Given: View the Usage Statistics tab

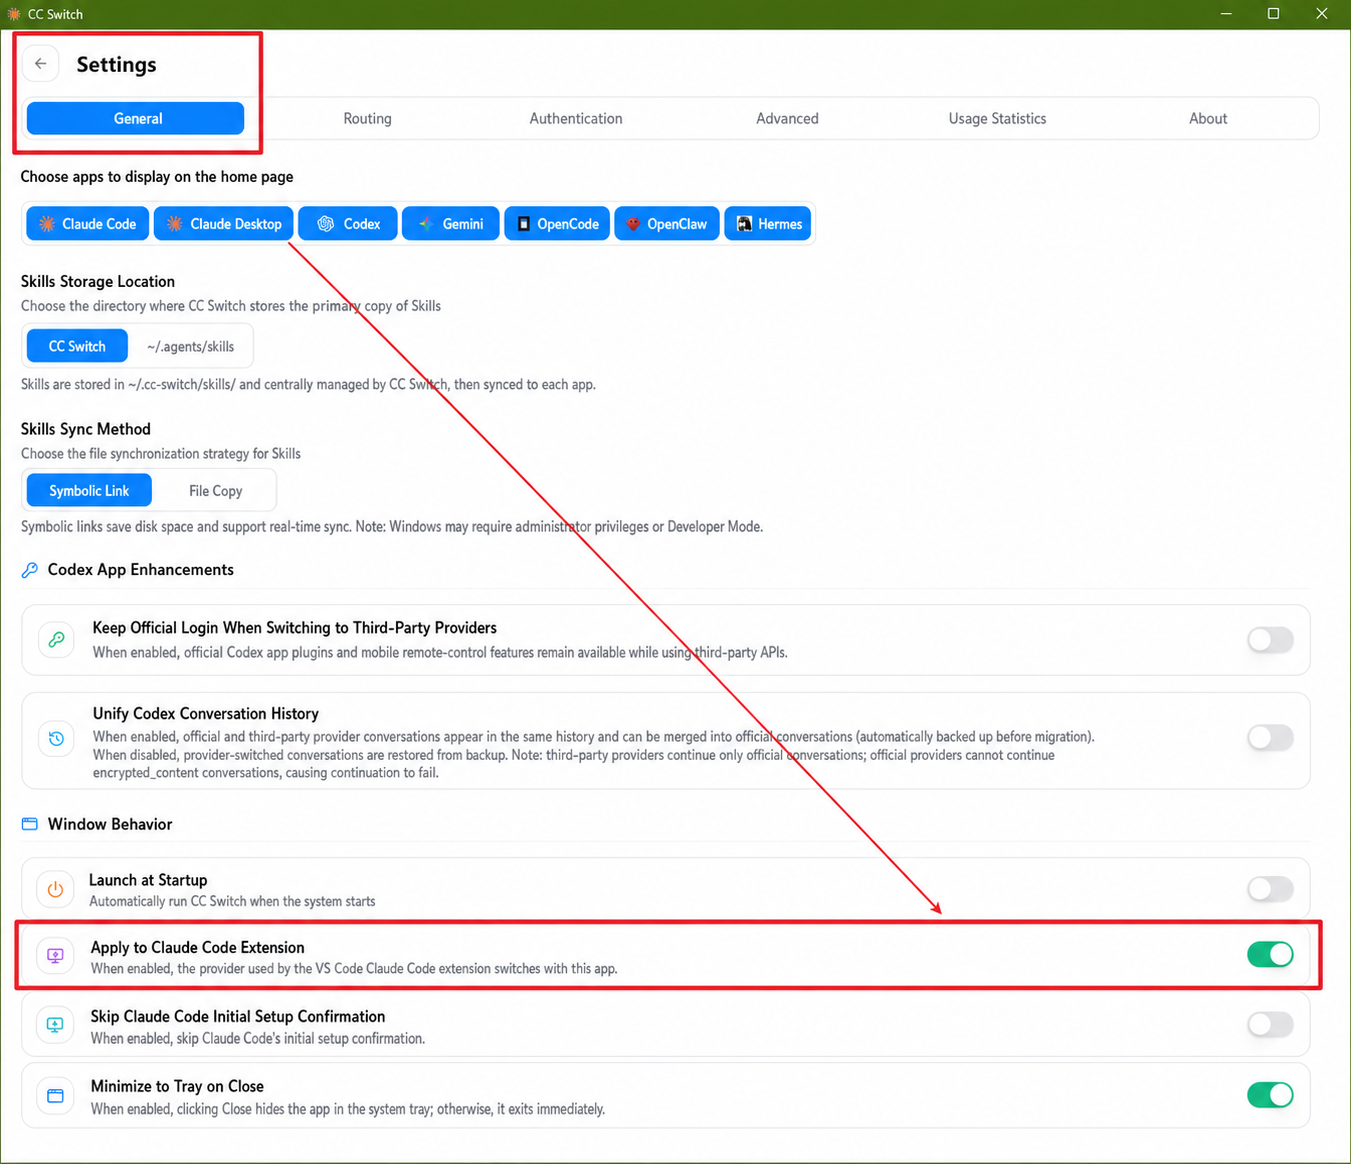Looking at the screenshot, I should click(x=997, y=118).
